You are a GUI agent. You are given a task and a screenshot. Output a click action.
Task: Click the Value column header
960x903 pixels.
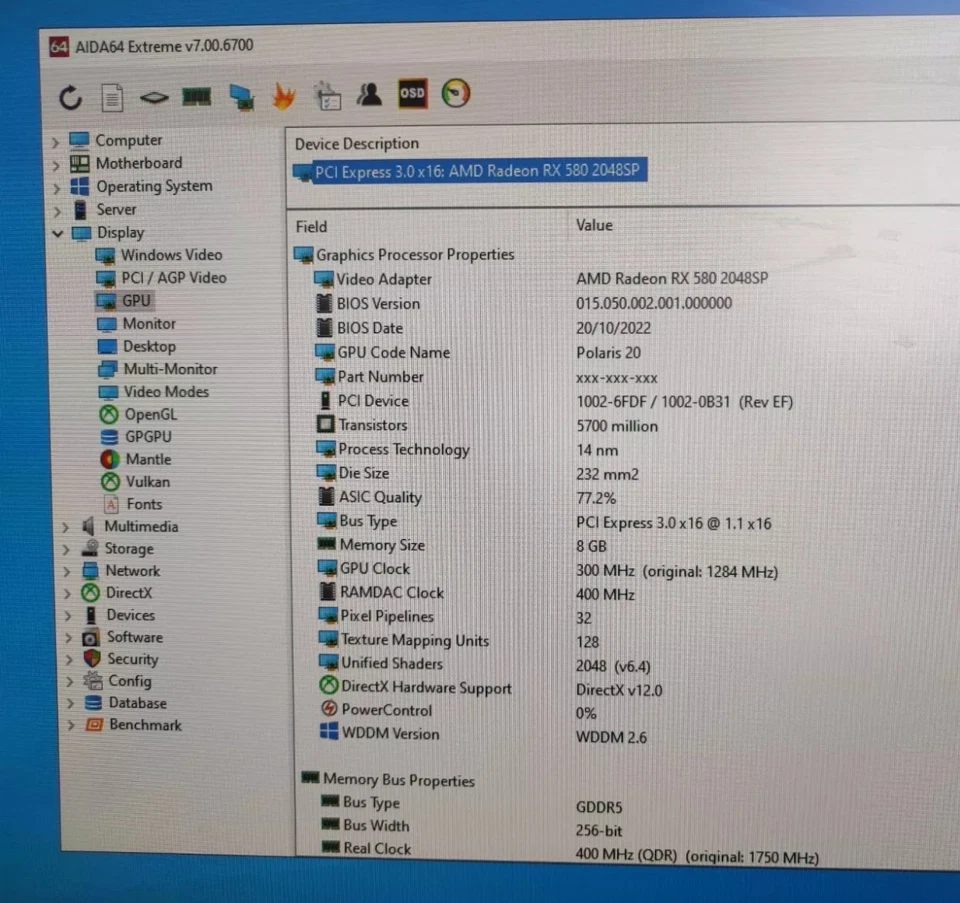594,225
